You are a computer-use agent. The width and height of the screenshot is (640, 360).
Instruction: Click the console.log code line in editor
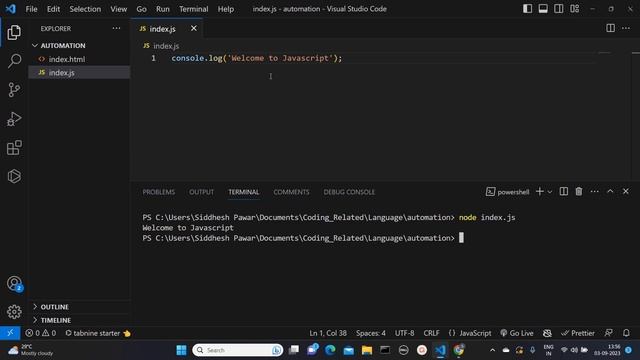[x=257, y=58]
